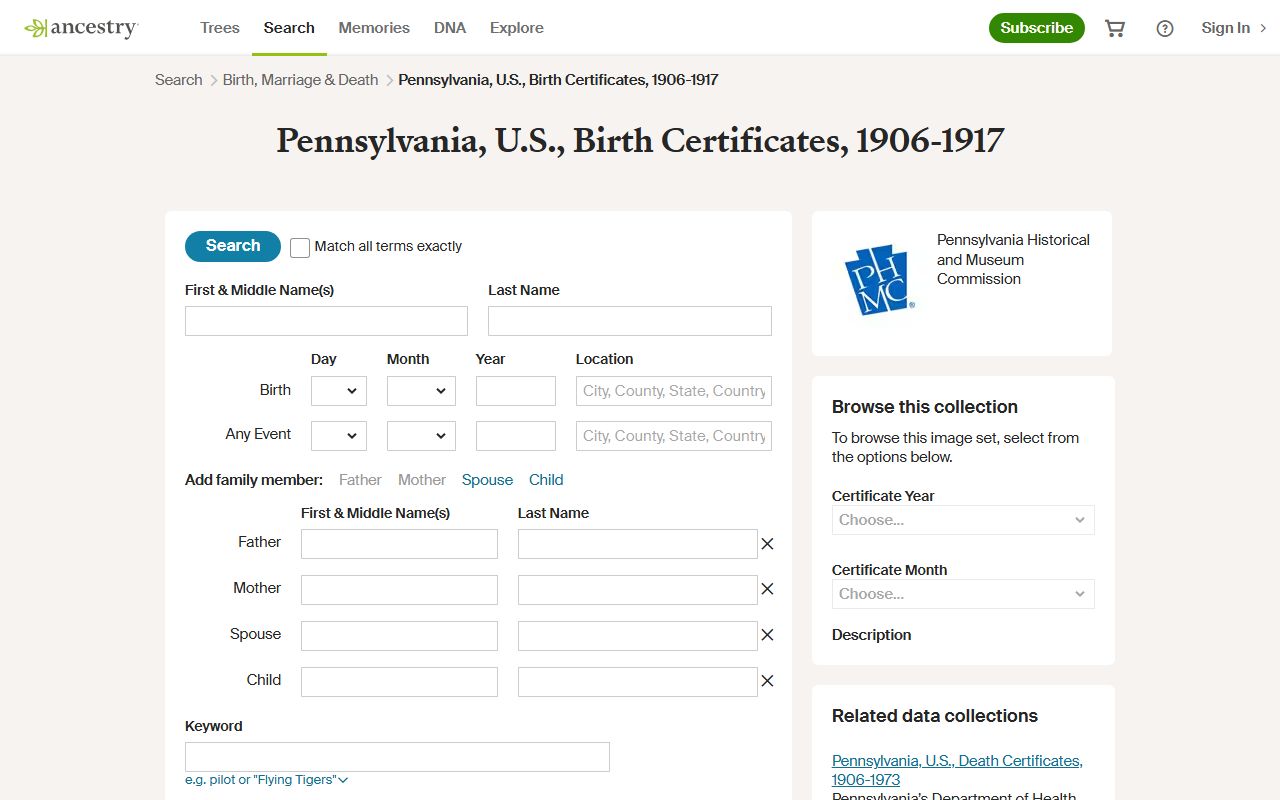Open the DNA menu

tap(450, 28)
